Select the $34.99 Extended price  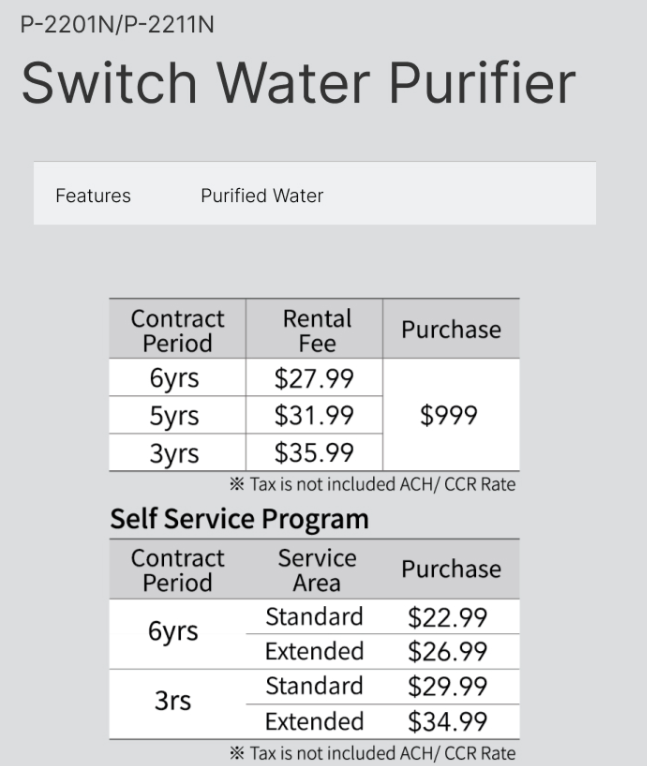coord(447,721)
